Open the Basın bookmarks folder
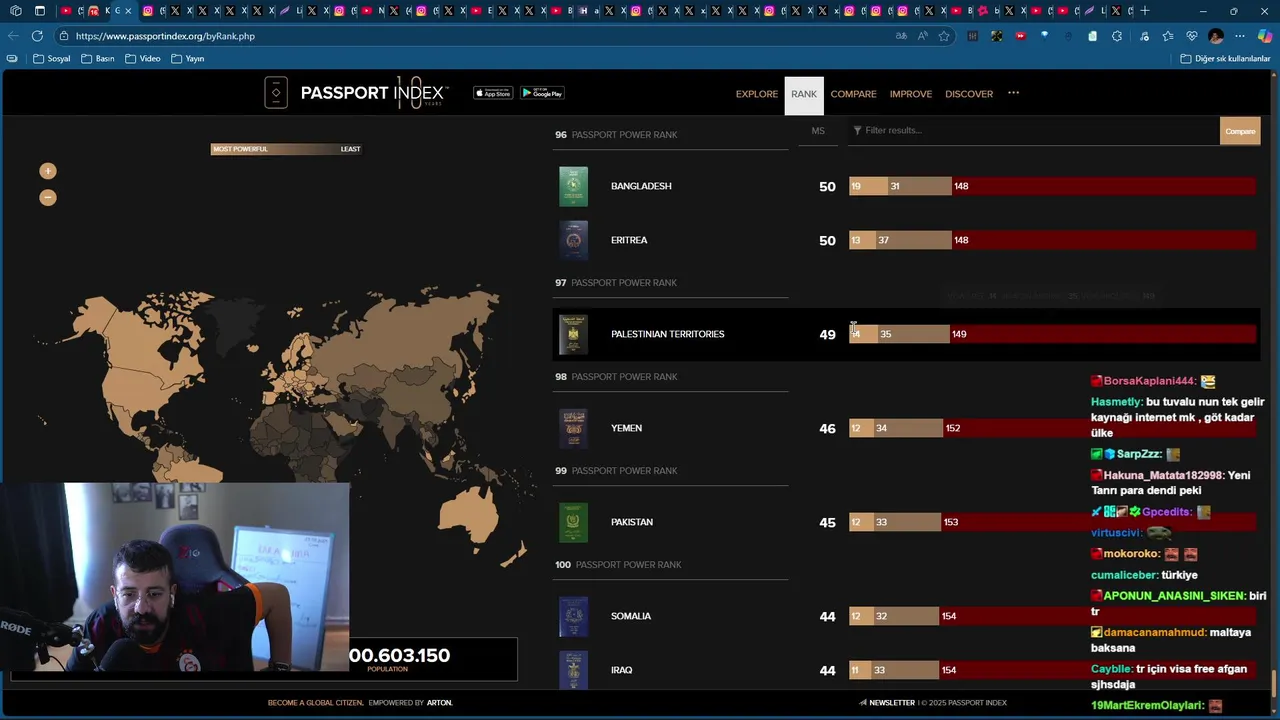The height and width of the screenshot is (720, 1280). click(97, 59)
